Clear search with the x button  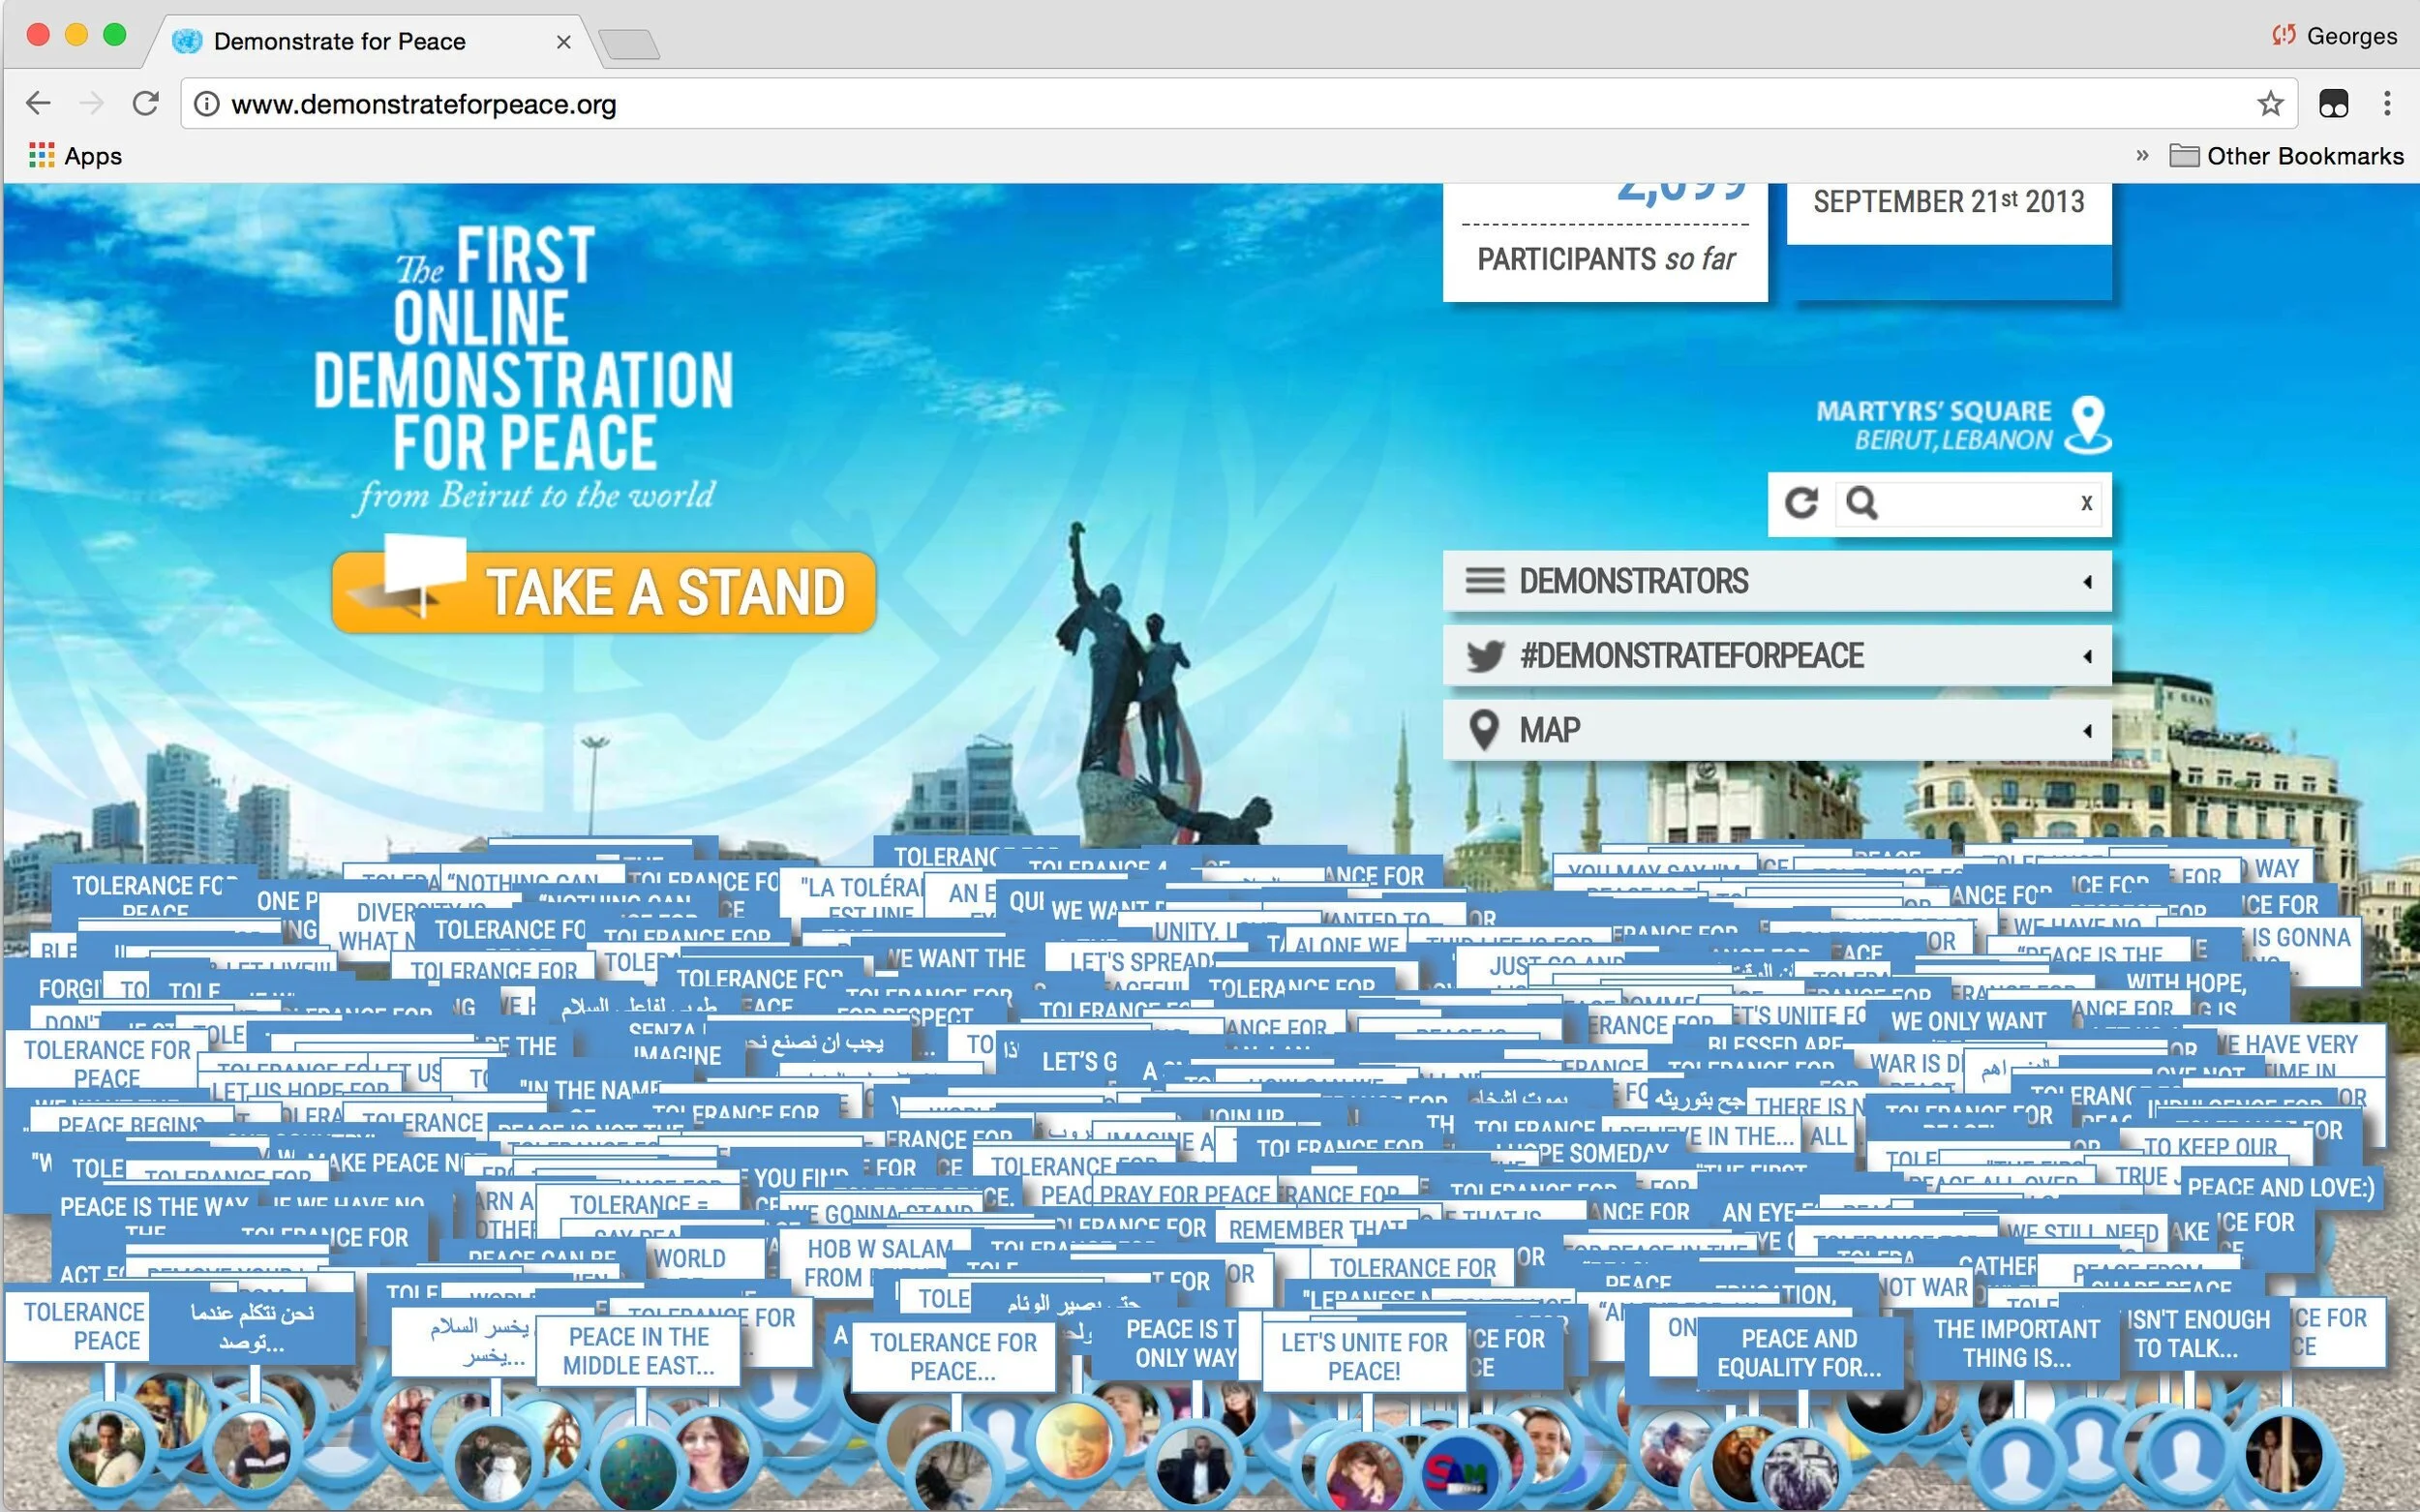(2086, 503)
